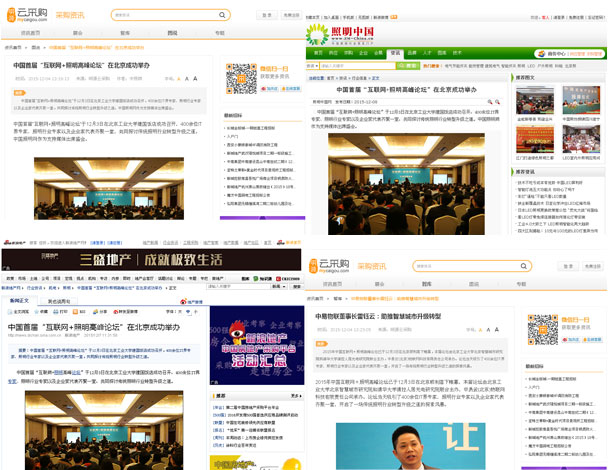Expand search category dropdown on 照明中国 page
Viewport: 610px width, 470px height.
tap(312, 66)
